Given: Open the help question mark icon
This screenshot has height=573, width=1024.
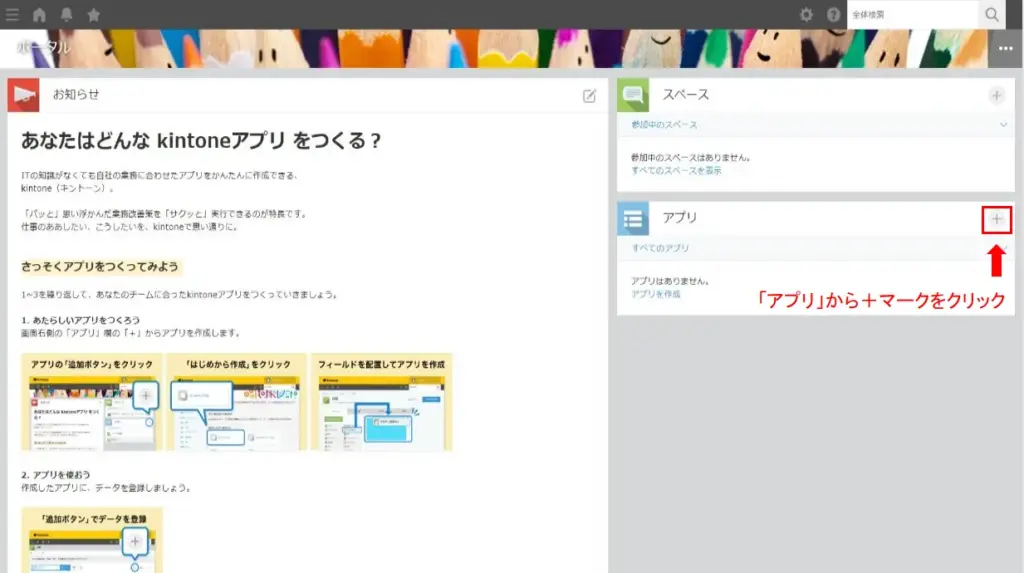Looking at the screenshot, I should [x=833, y=14].
